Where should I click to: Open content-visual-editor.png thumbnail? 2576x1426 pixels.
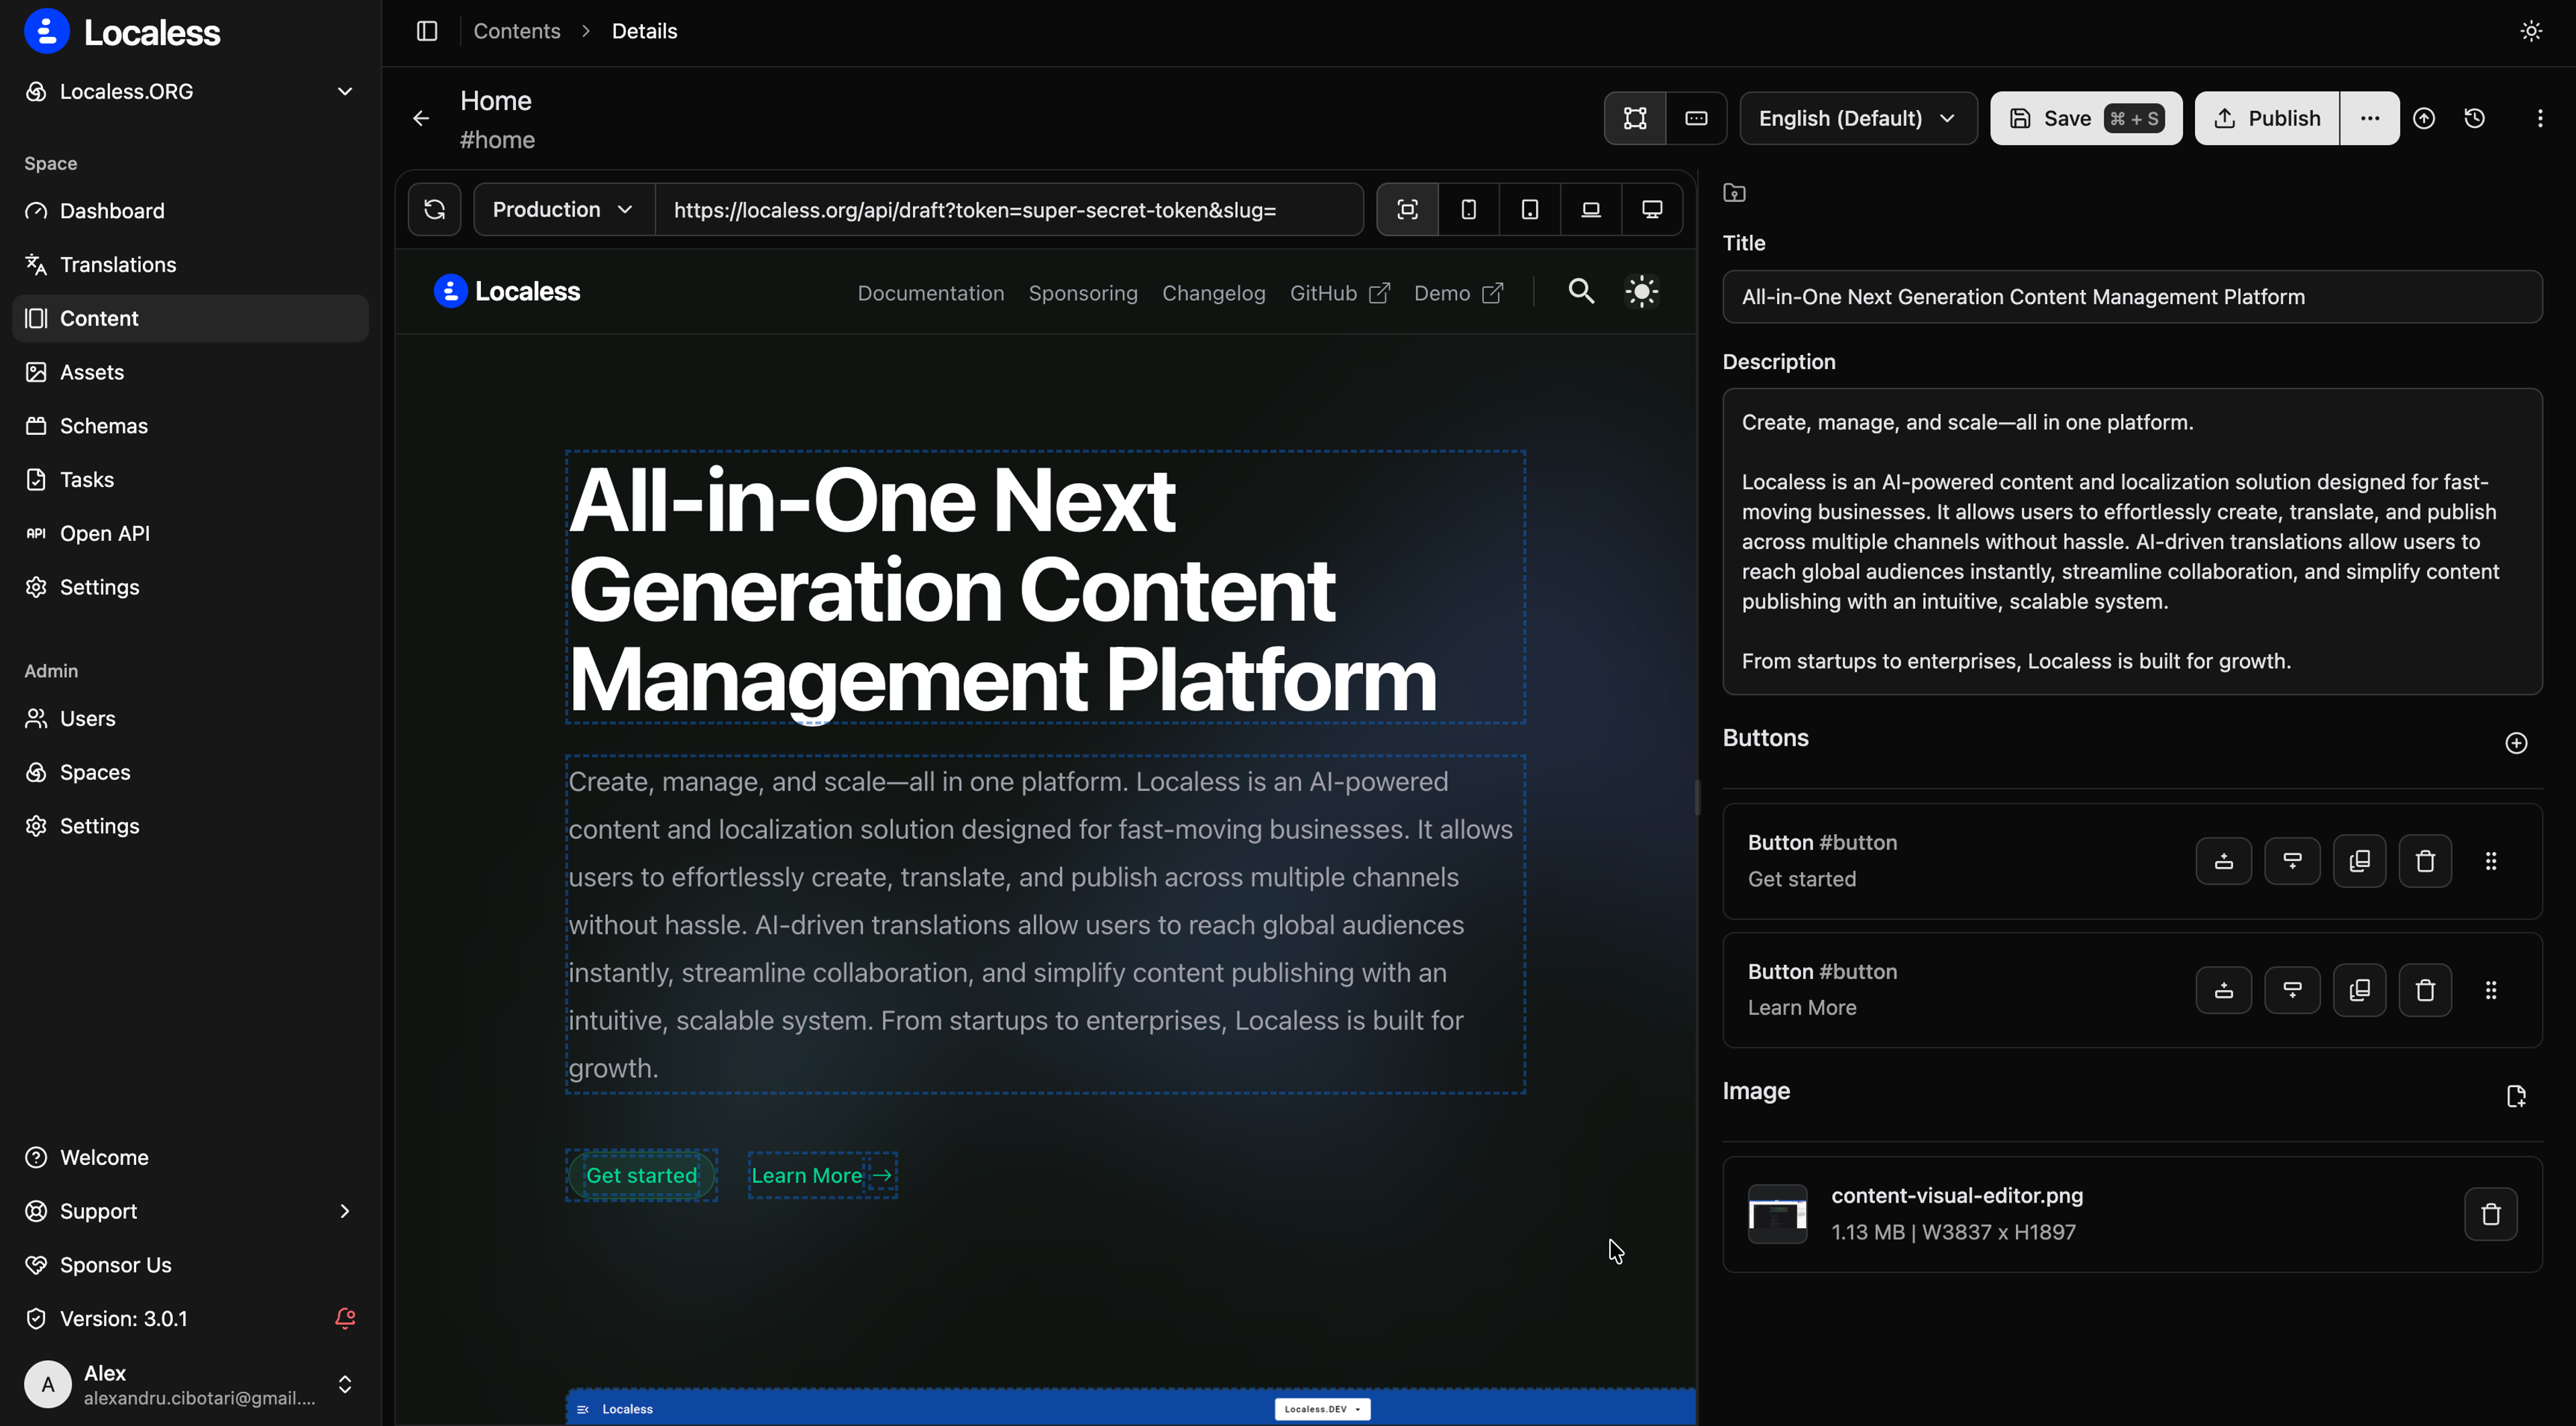1777,1214
